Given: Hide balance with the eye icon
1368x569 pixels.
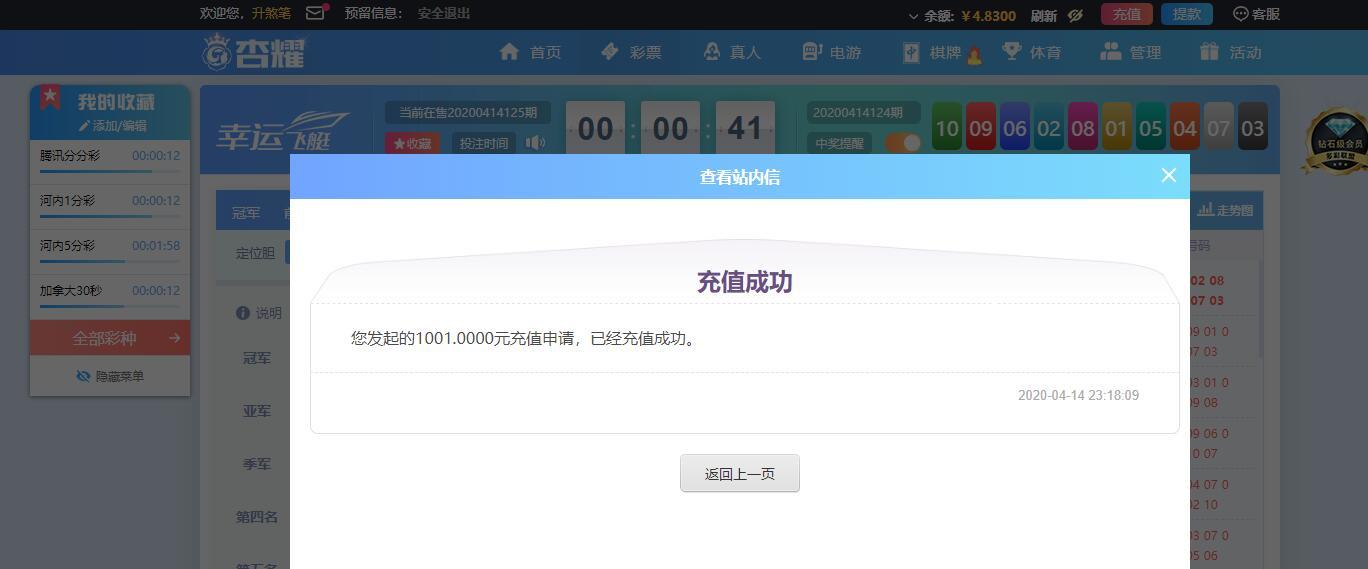Looking at the screenshot, I should coord(1076,15).
